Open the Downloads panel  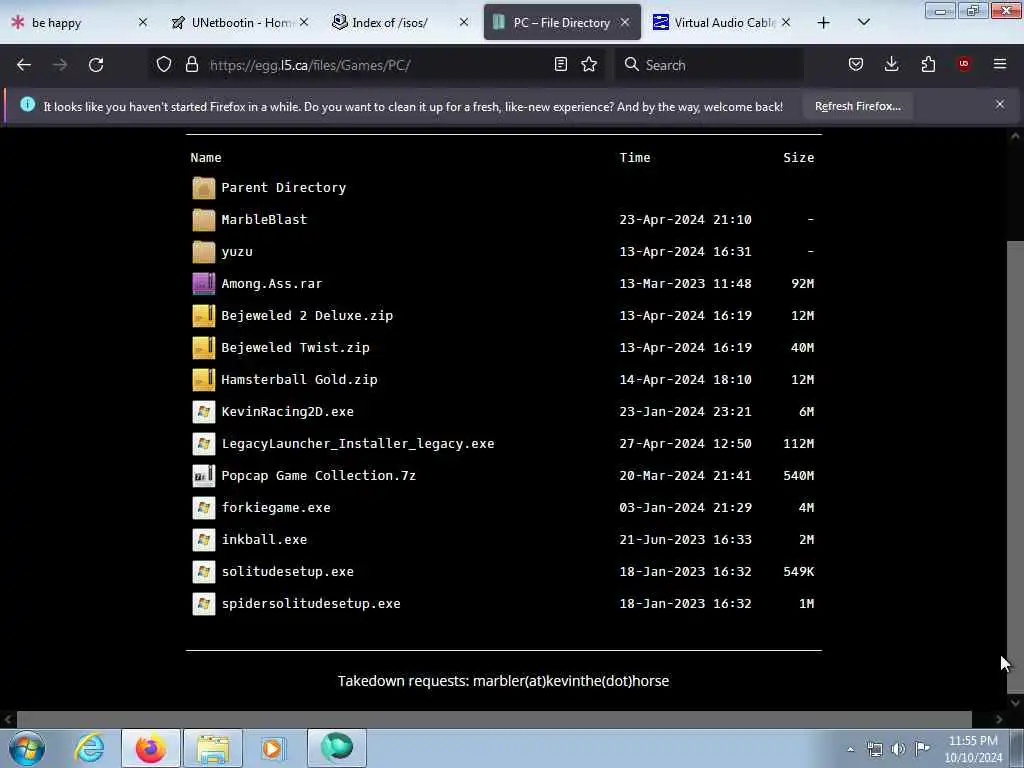(x=891, y=64)
